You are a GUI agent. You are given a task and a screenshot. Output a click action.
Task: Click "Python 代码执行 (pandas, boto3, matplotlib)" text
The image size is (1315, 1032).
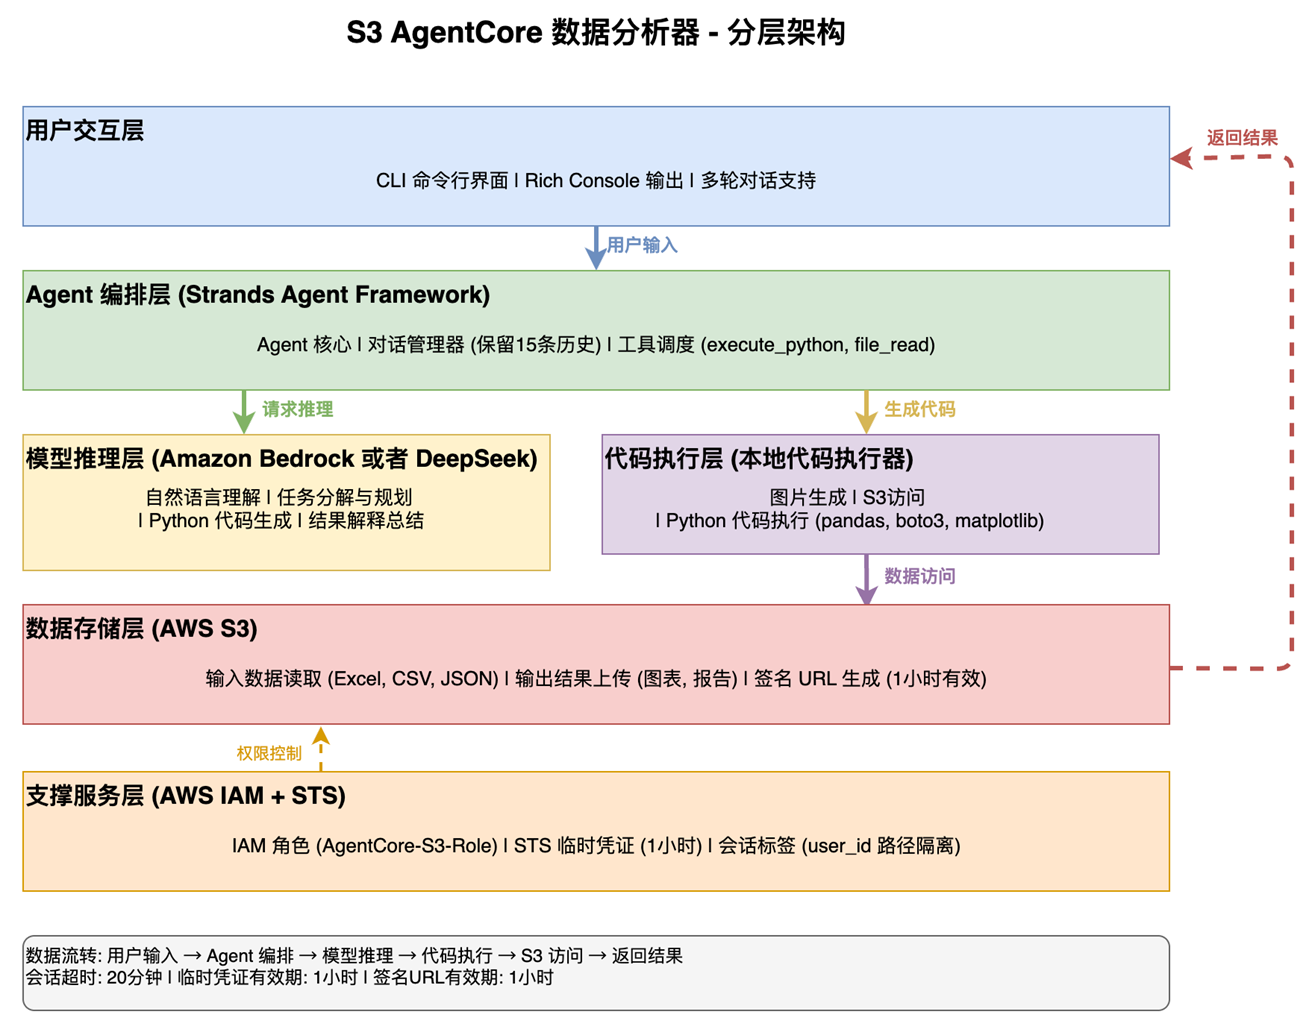tap(855, 521)
